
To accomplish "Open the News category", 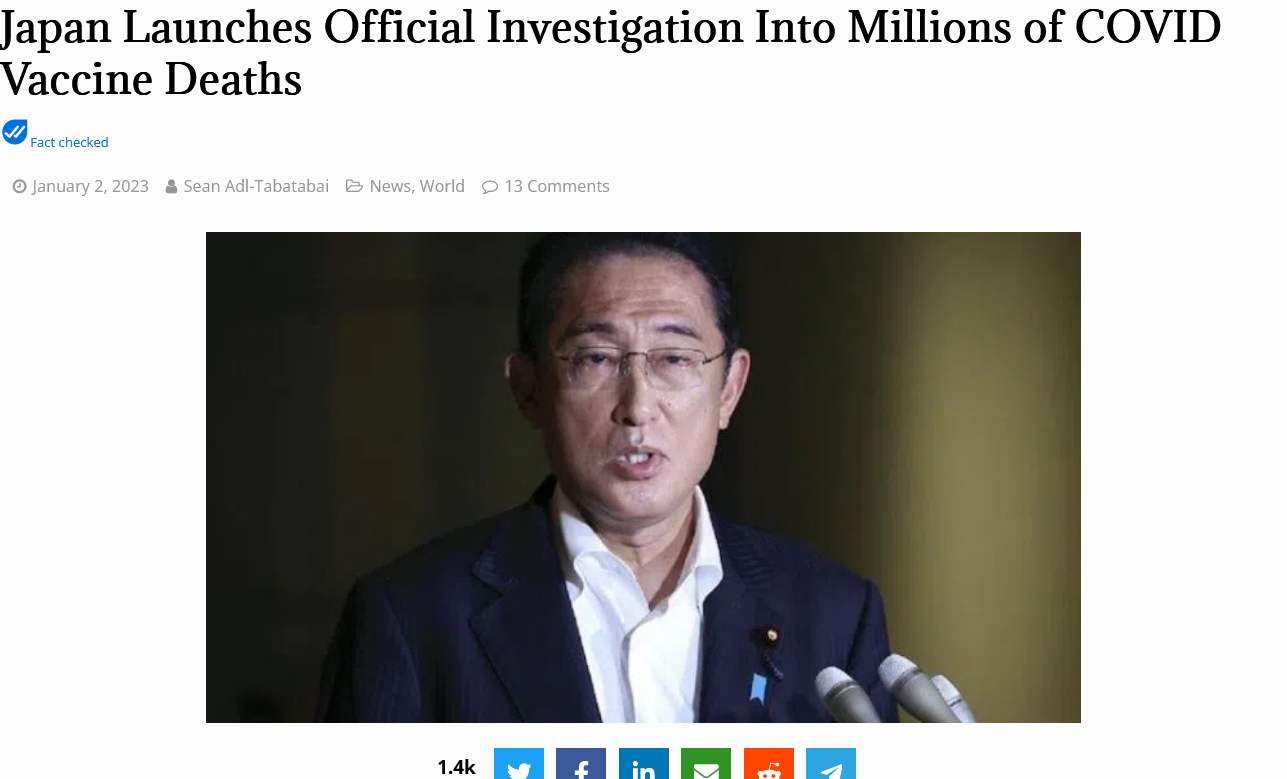I will (390, 186).
